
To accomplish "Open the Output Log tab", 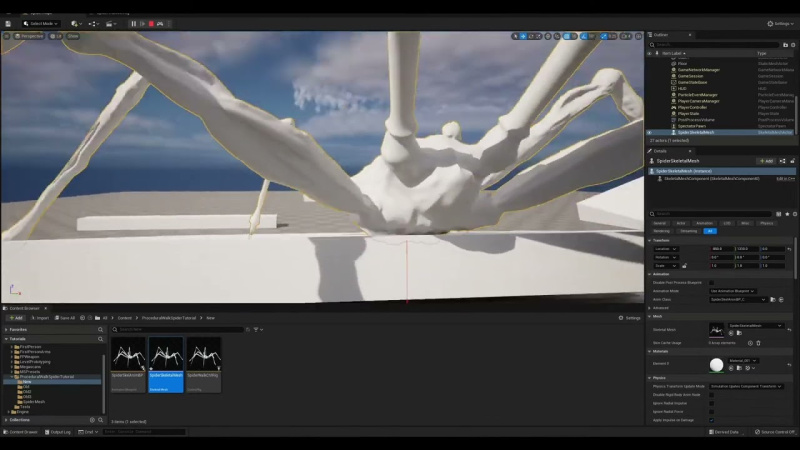I will (x=59, y=432).
